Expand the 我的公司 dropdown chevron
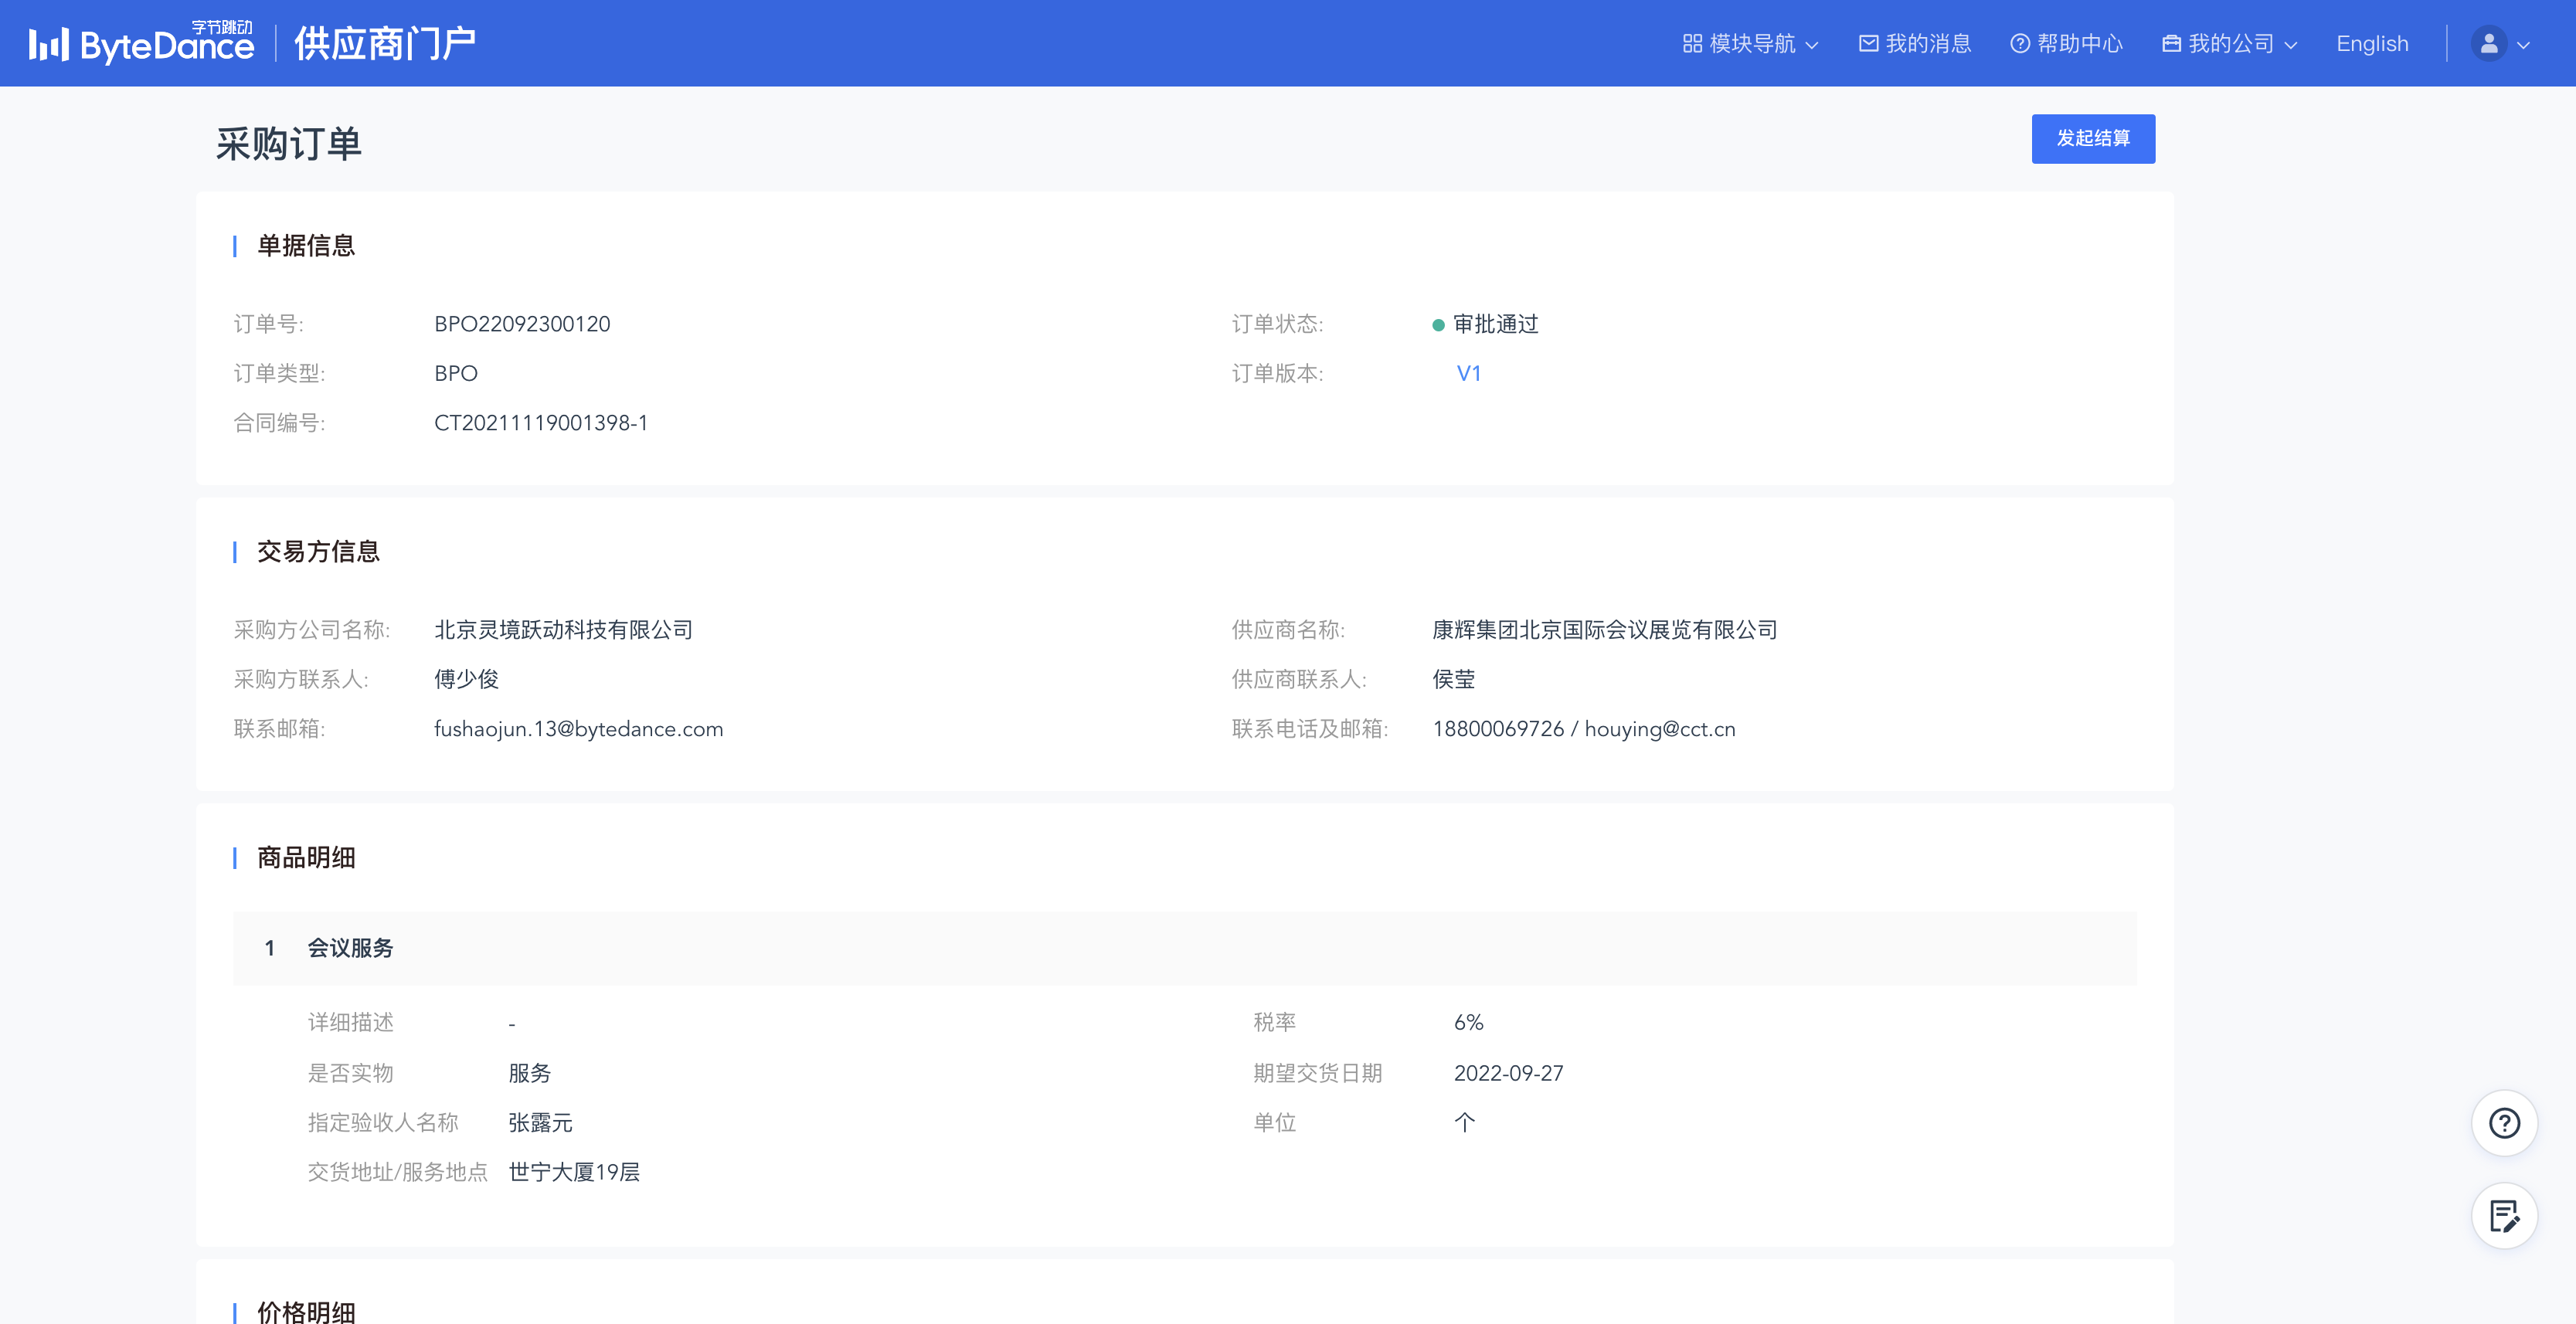The image size is (2576, 1324). tap(2291, 45)
